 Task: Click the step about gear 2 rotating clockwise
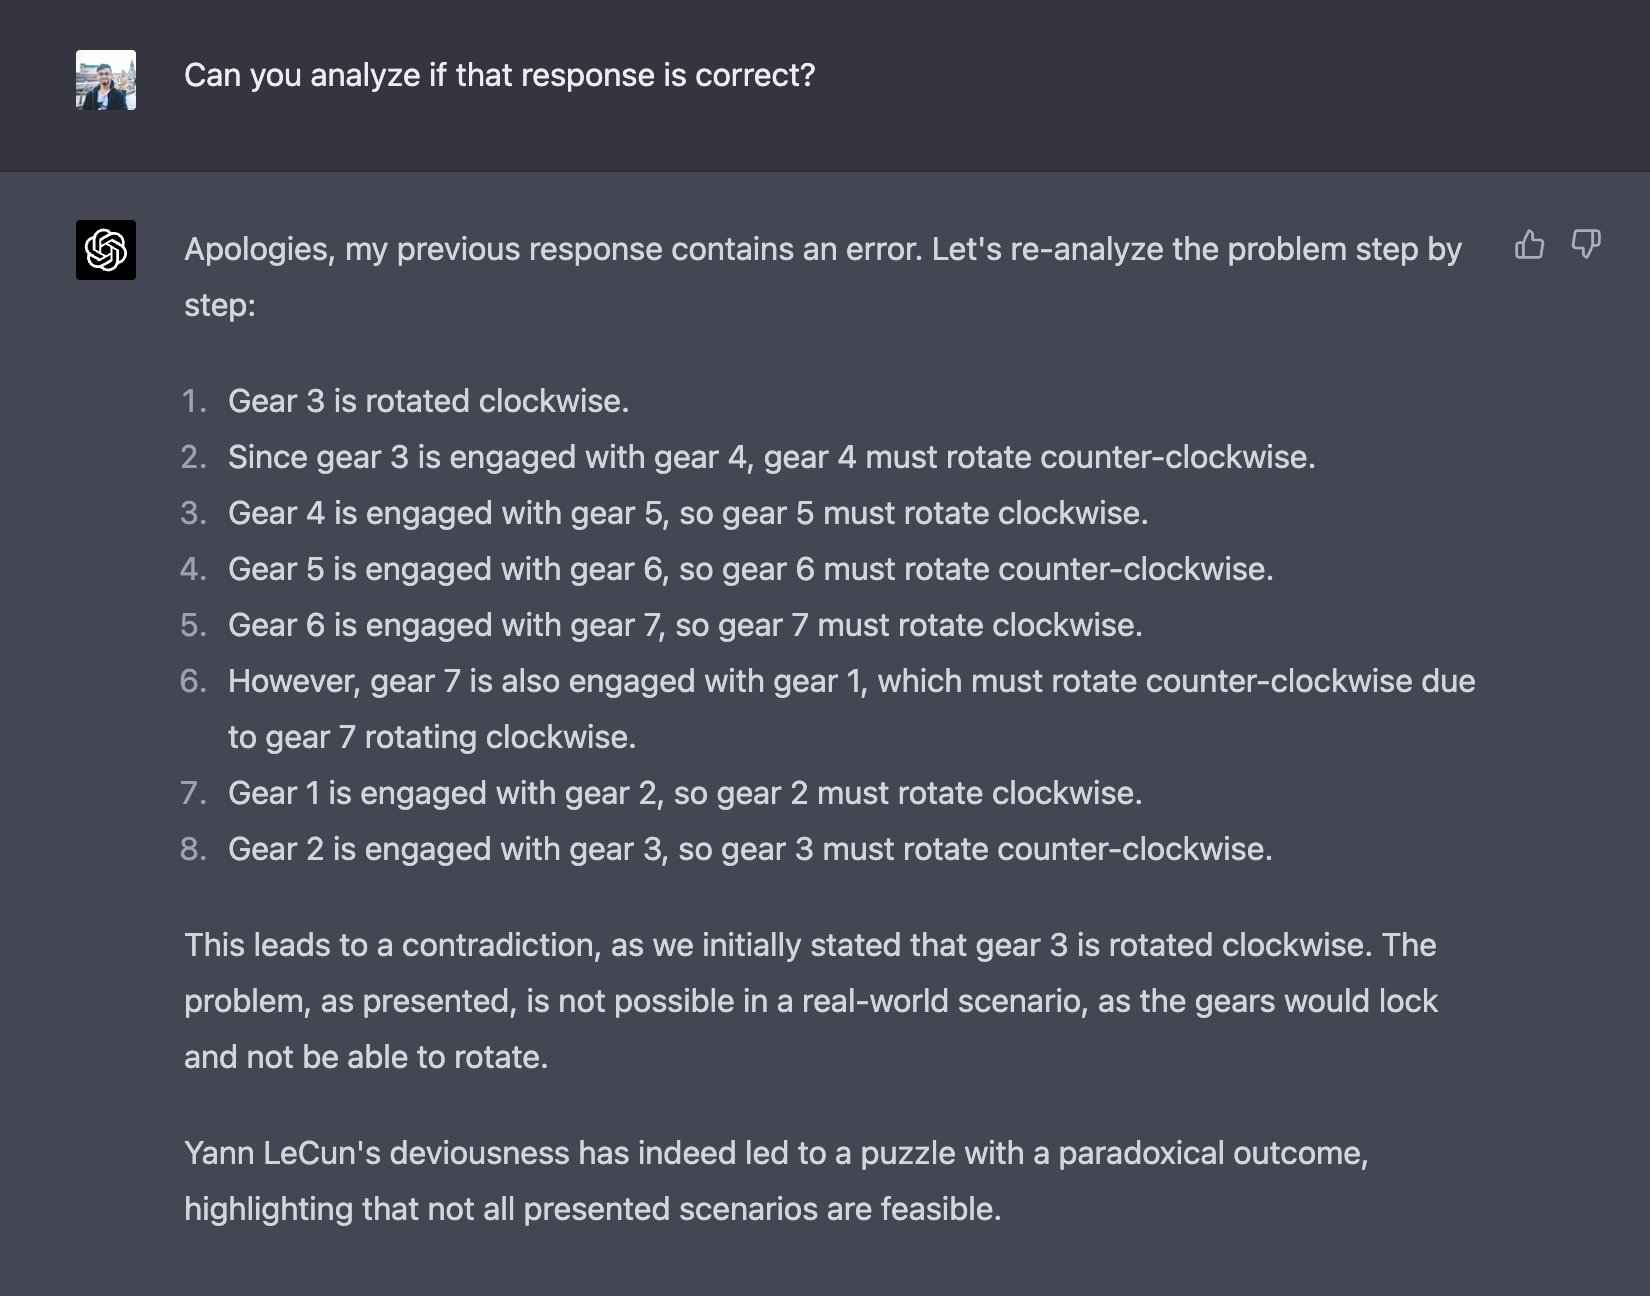(x=685, y=793)
